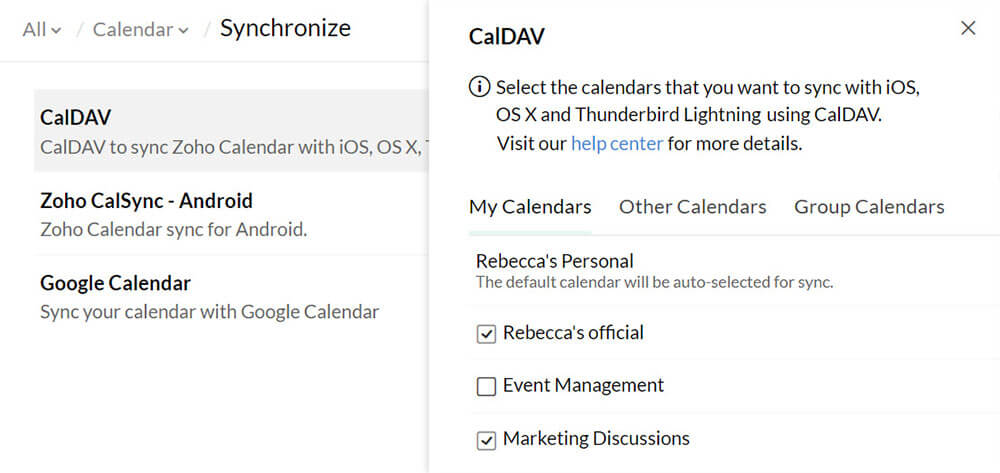The height and width of the screenshot is (473, 1000).
Task: Enable the Event Management checkbox
Action: point(487,386)
